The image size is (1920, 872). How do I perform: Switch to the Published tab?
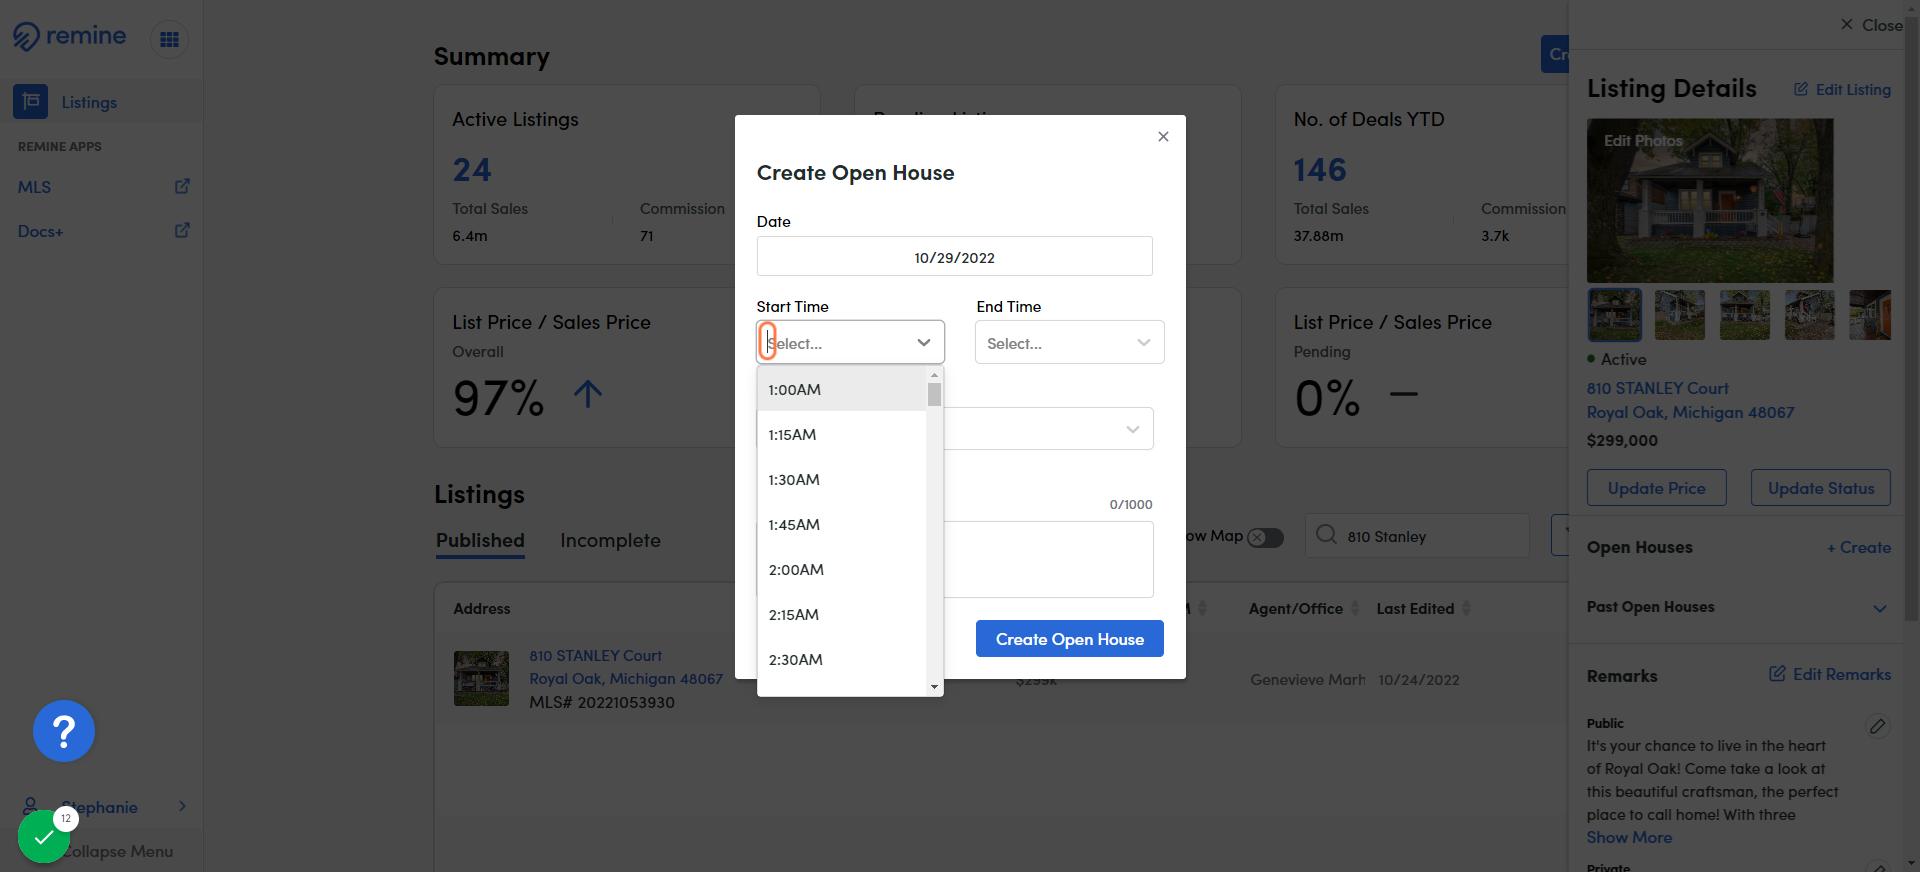click(480, 541)
